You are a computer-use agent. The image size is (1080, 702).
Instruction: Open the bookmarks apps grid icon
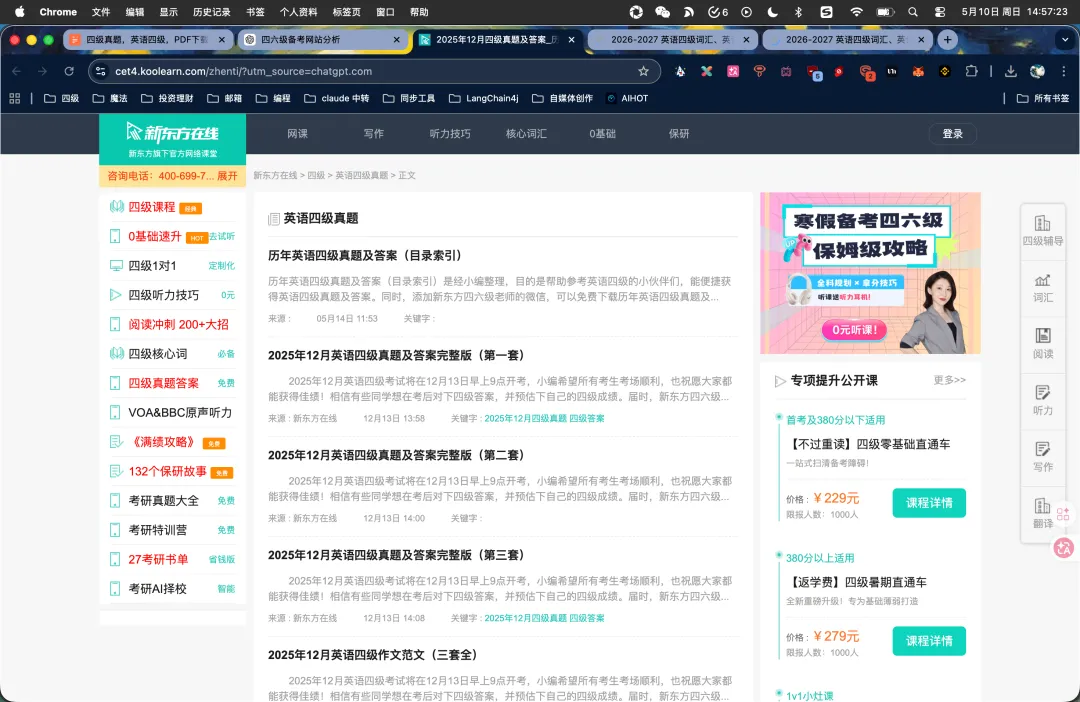14,99
